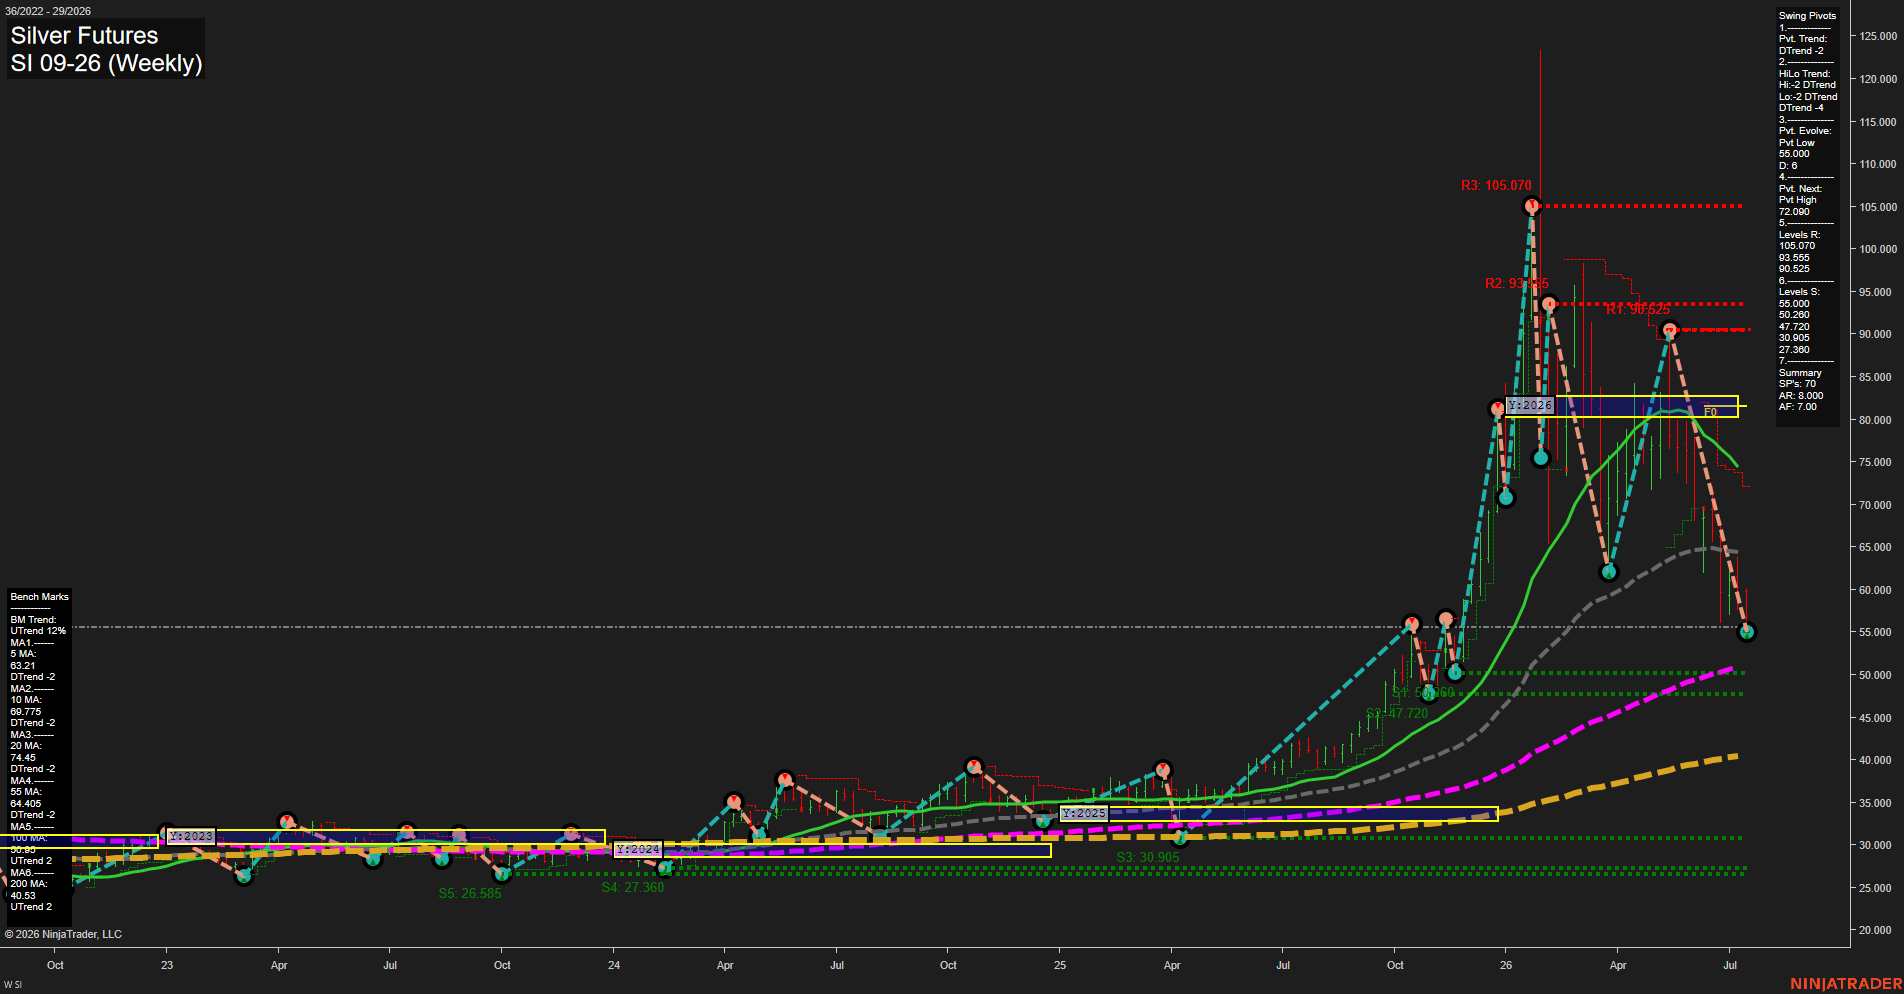Screen dimensions: 1904x994
Task: Click the 26 year label on time axis
Action: point(1506,965)
